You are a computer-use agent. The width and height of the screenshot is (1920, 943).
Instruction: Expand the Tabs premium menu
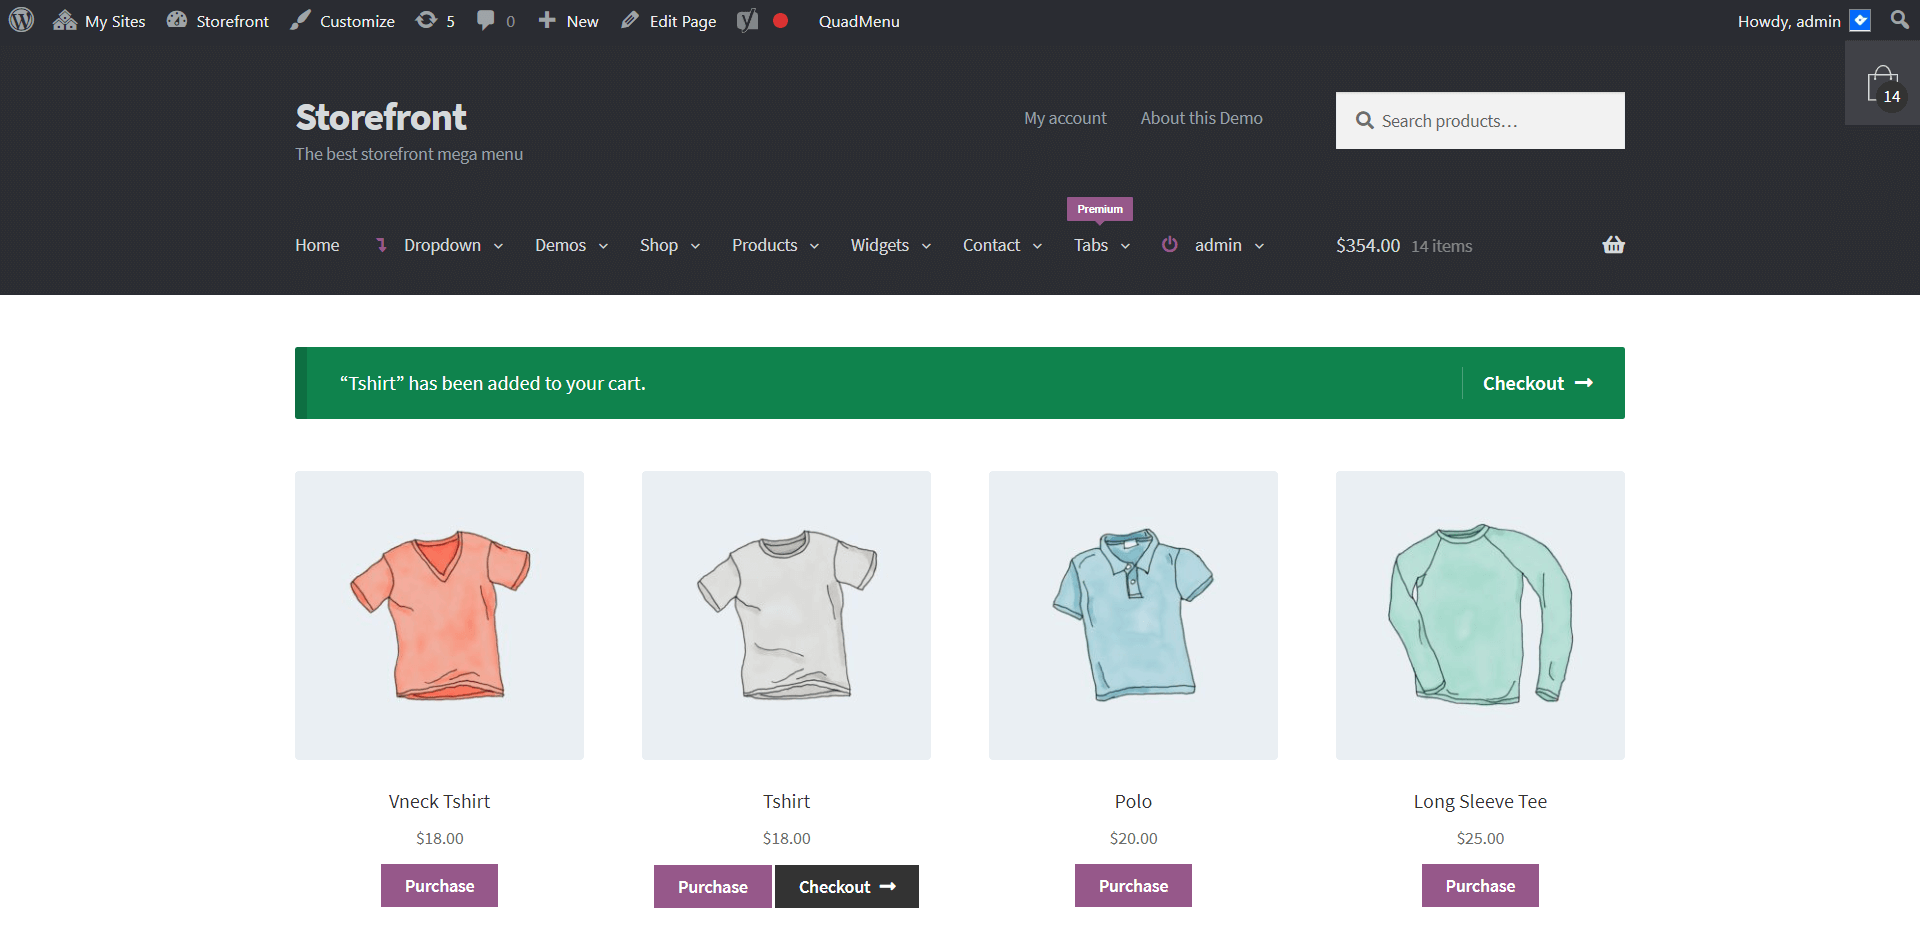1101,245
